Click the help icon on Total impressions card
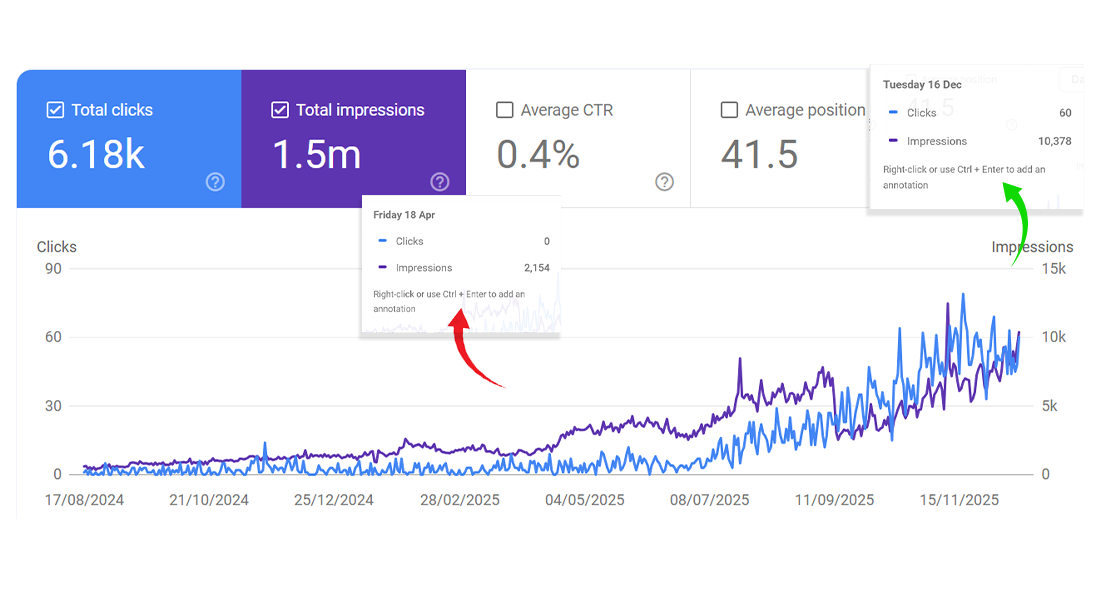1100x600 pixels. [440, 182]
